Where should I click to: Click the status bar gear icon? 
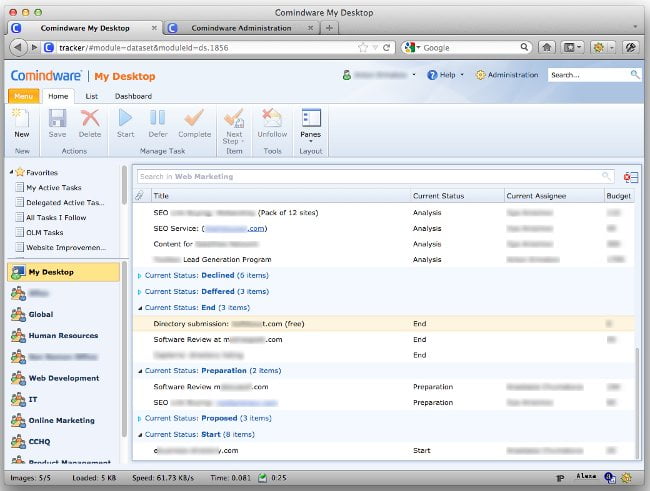626,478
